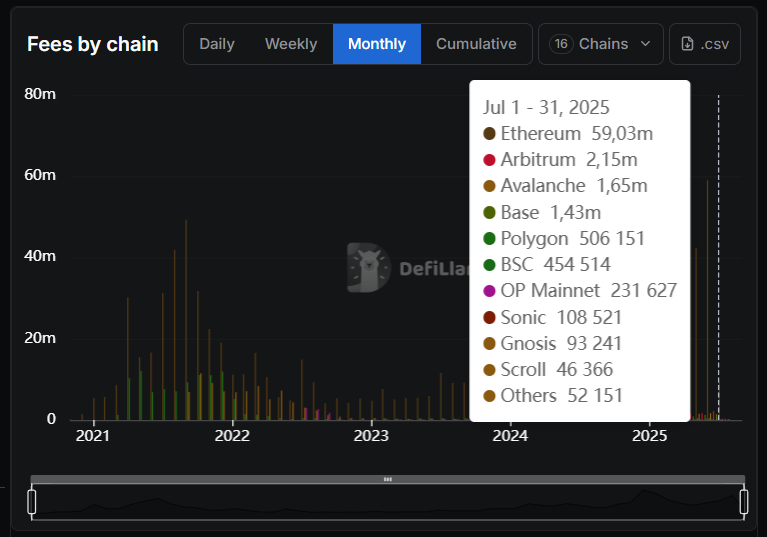
Task: Open the 16 Chains dropdown
Action: pyautogui.click(x=601, y=44)
